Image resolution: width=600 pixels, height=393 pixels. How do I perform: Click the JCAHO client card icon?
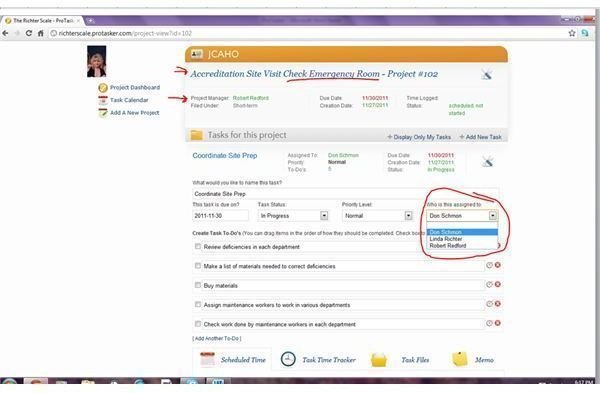(x=197, y=54)
